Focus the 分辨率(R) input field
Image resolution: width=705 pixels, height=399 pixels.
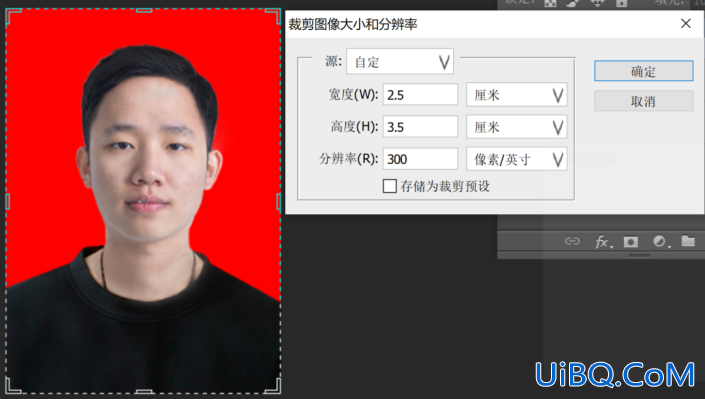420,159
